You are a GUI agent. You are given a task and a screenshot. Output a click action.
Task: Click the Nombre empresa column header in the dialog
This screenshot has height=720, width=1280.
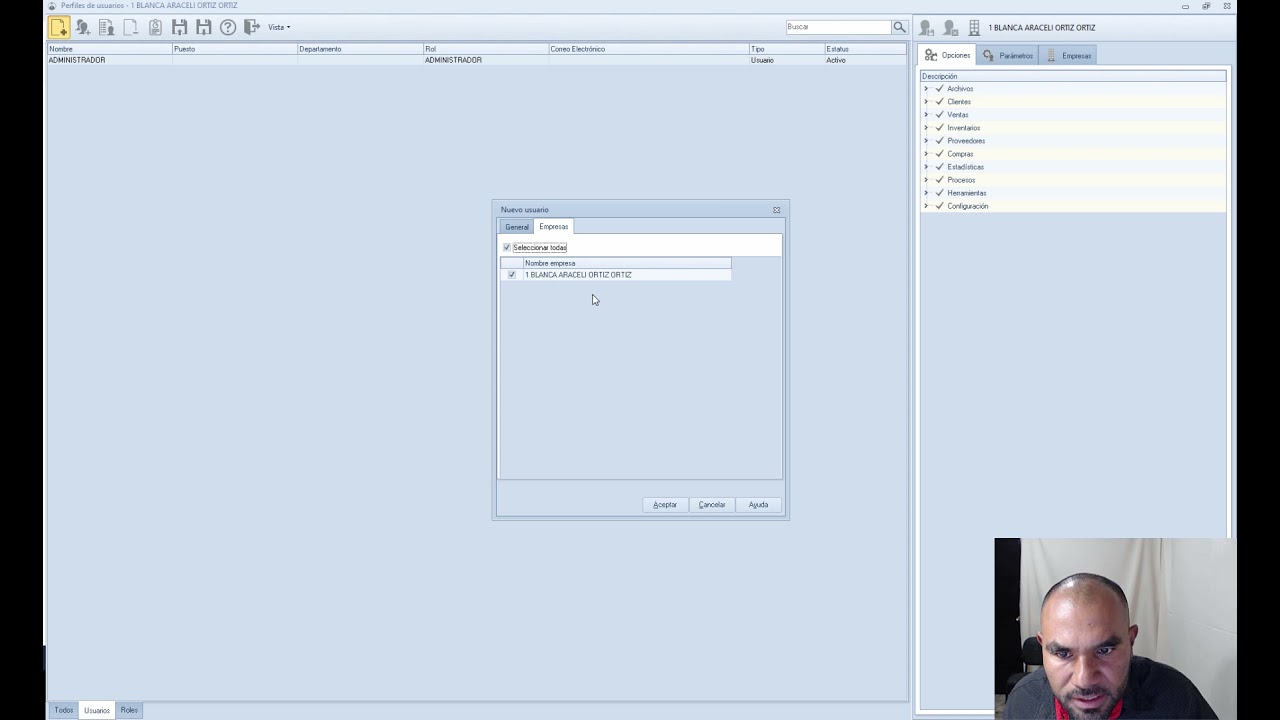(627, 263)
